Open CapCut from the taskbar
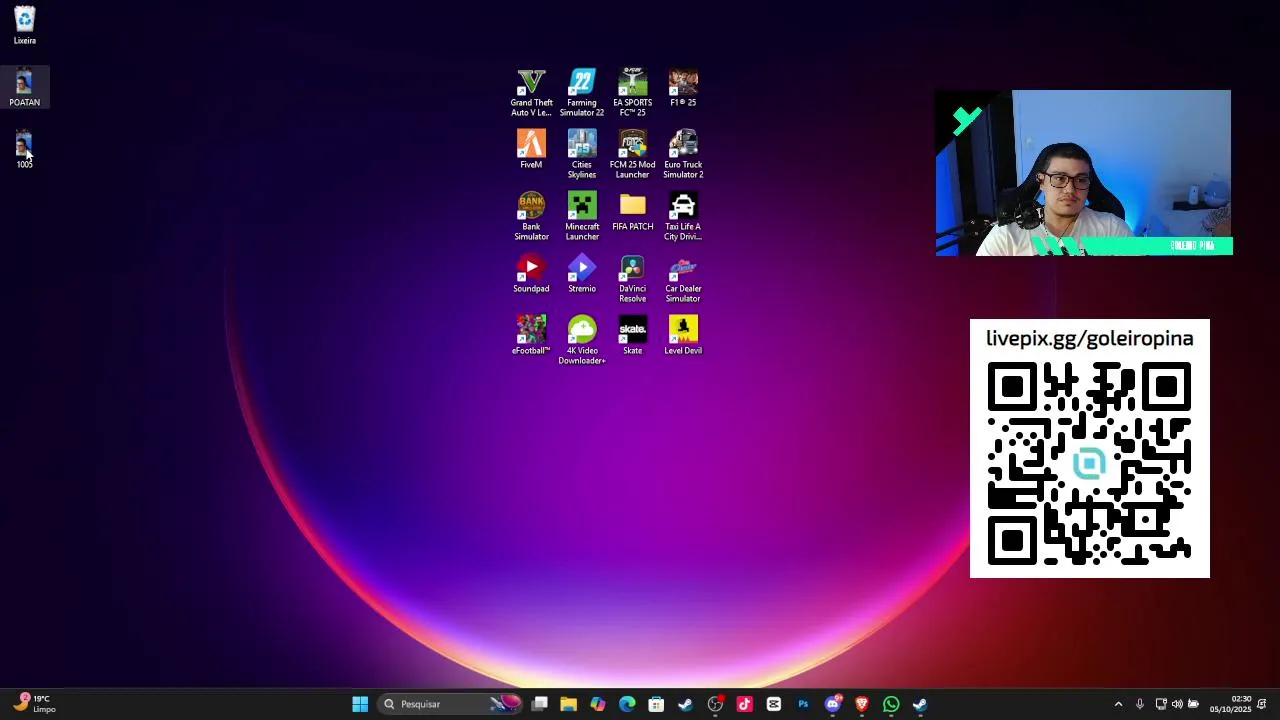This screenshot has width=1280, height=720. 774,704
